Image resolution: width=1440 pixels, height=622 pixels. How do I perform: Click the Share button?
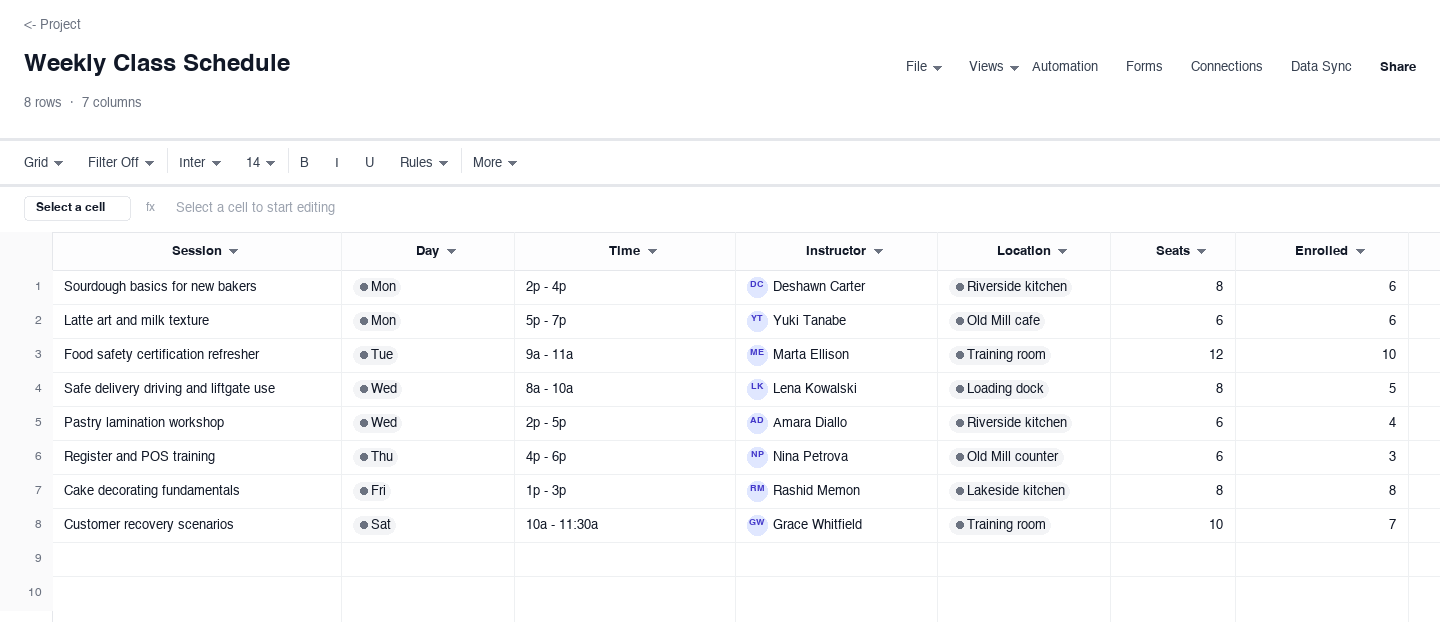click(1398, 67)
